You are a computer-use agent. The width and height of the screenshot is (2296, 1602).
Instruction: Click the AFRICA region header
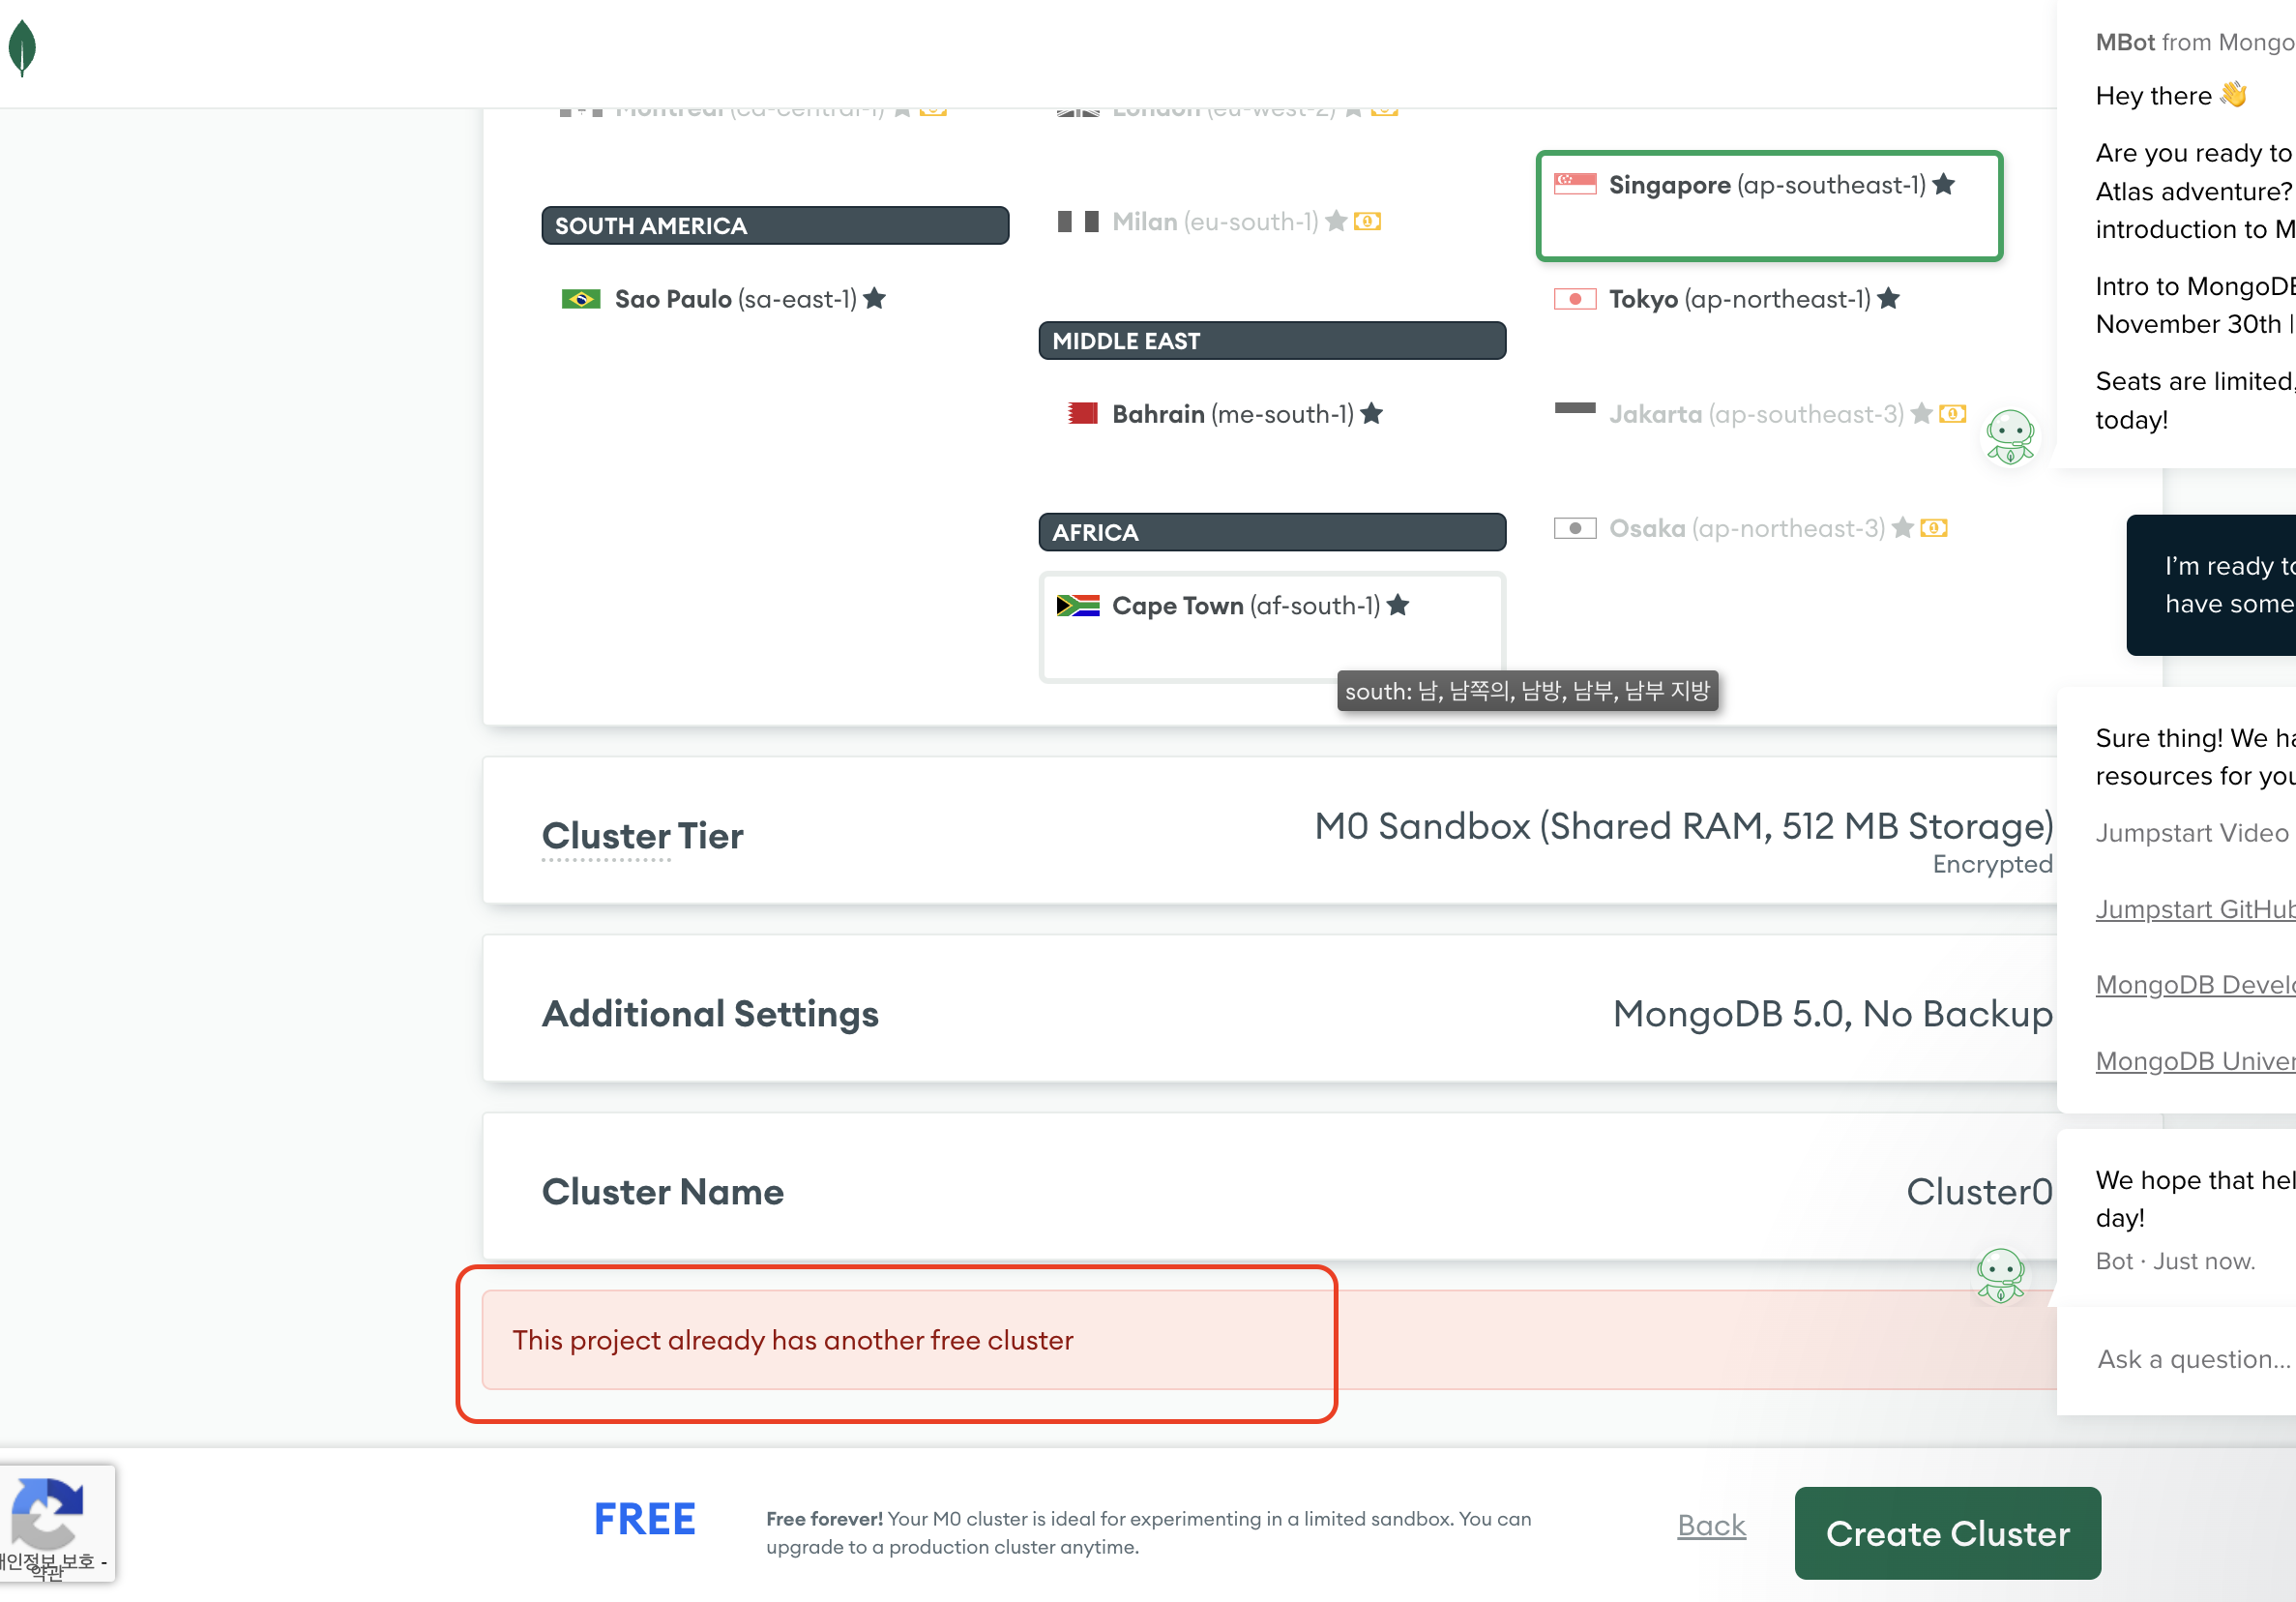coord(1272,532)
